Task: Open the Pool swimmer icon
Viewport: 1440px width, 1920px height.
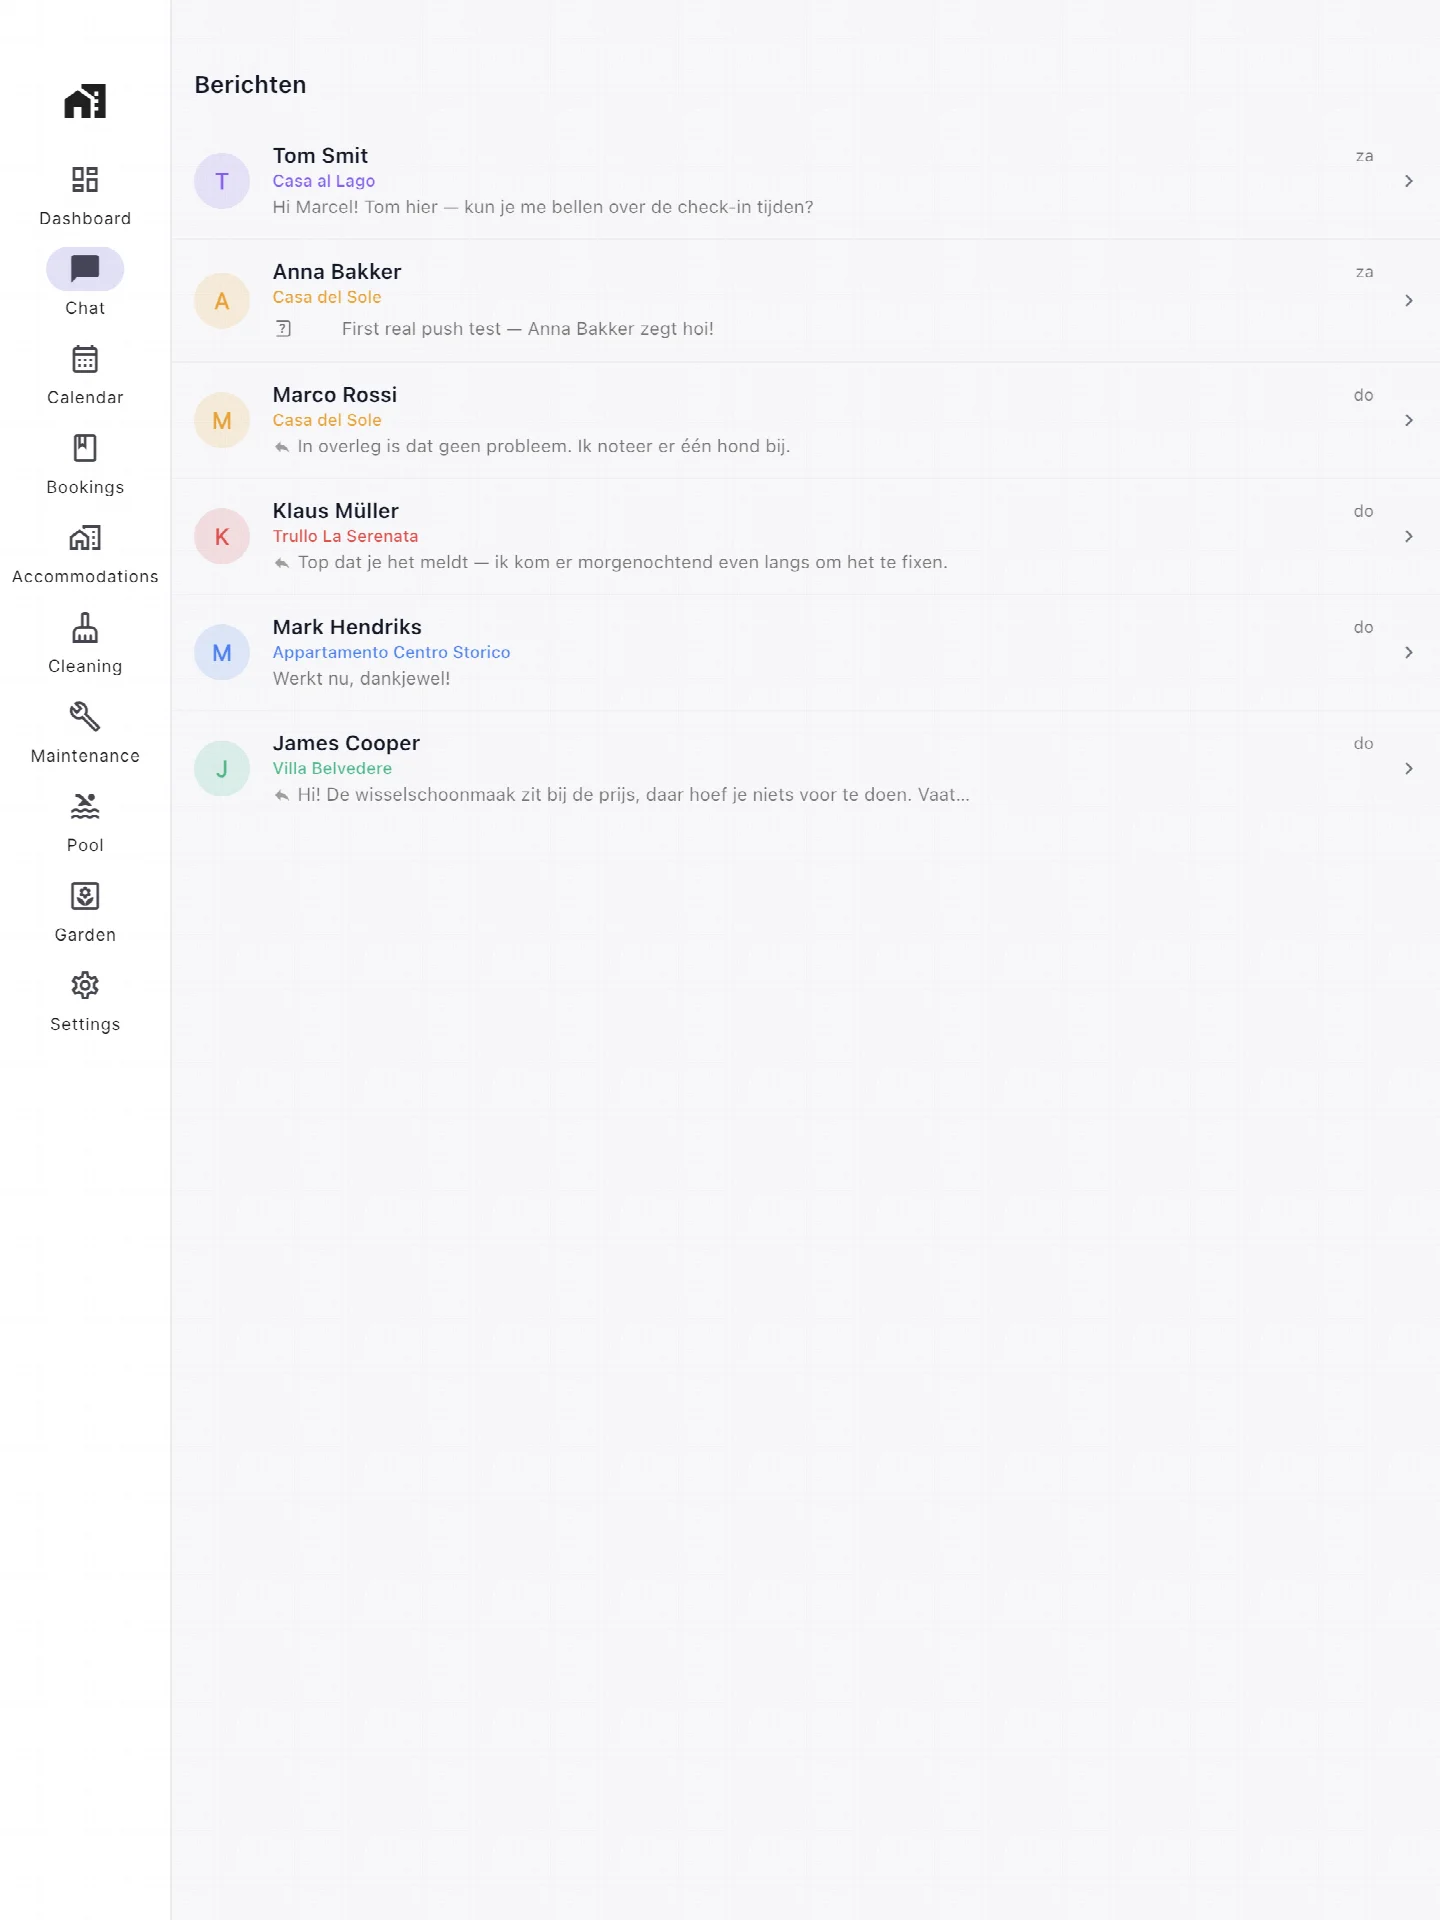Action: tap(85, 806)
